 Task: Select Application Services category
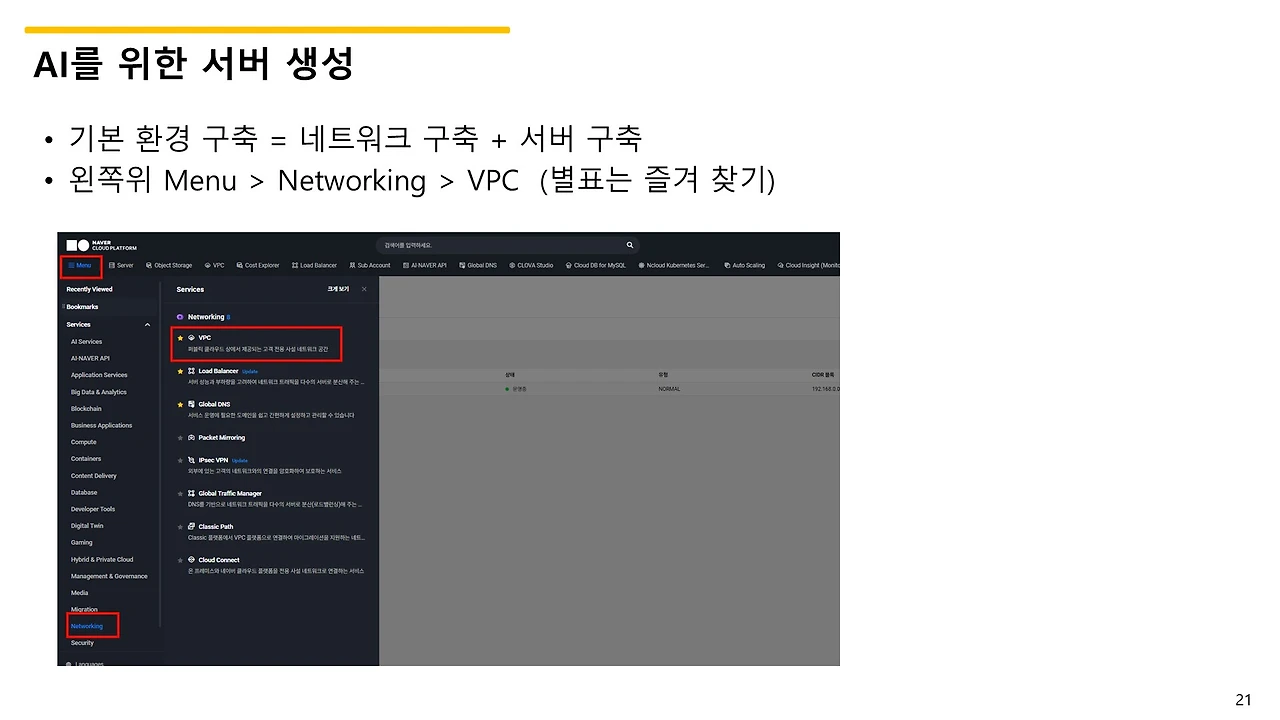(99, 375)
